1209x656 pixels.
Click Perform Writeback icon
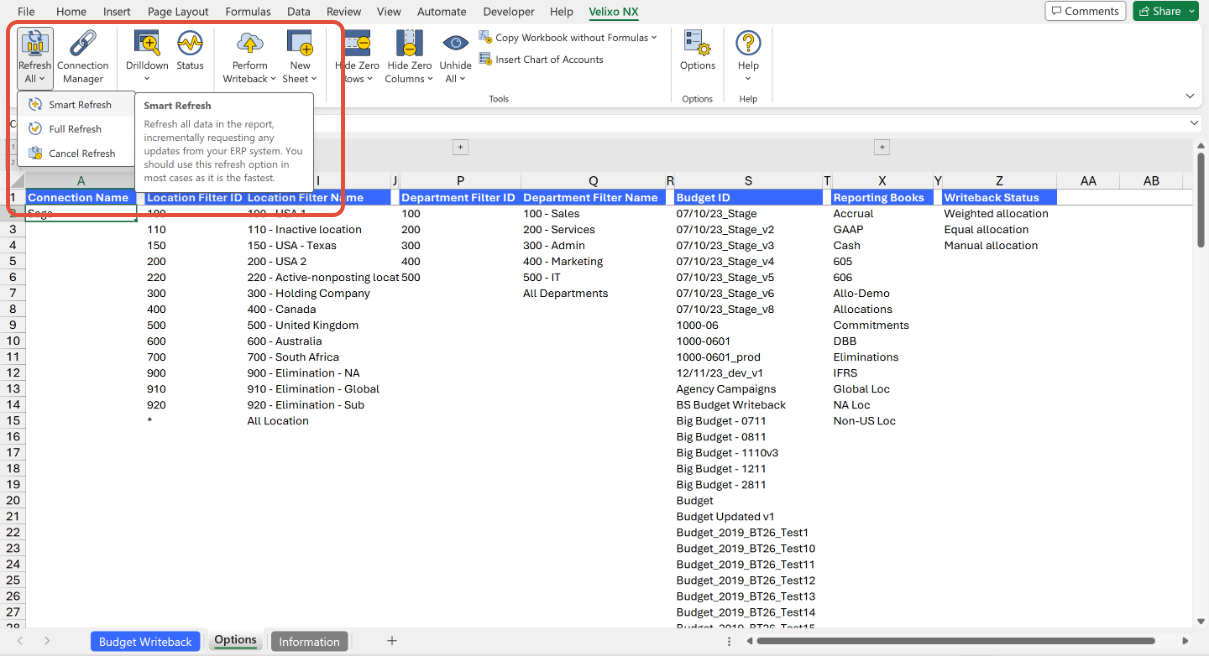tap(249, 45)
